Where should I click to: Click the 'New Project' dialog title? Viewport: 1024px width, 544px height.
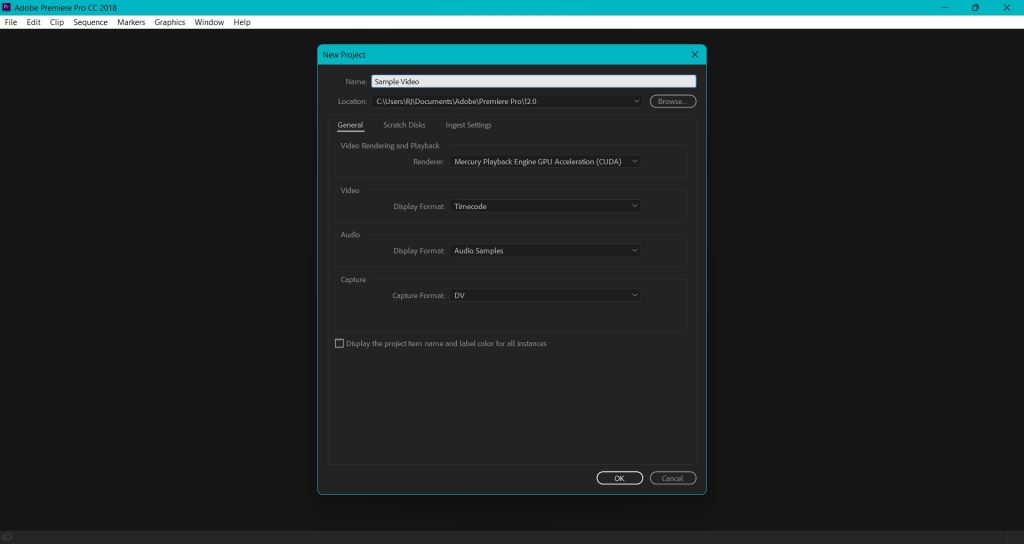click(x=344, y=55)
